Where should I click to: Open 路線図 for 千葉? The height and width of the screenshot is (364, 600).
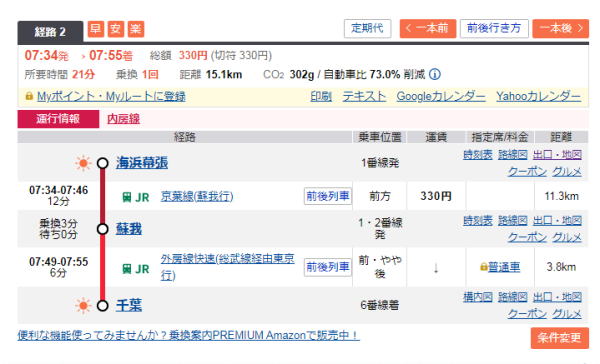513,297
